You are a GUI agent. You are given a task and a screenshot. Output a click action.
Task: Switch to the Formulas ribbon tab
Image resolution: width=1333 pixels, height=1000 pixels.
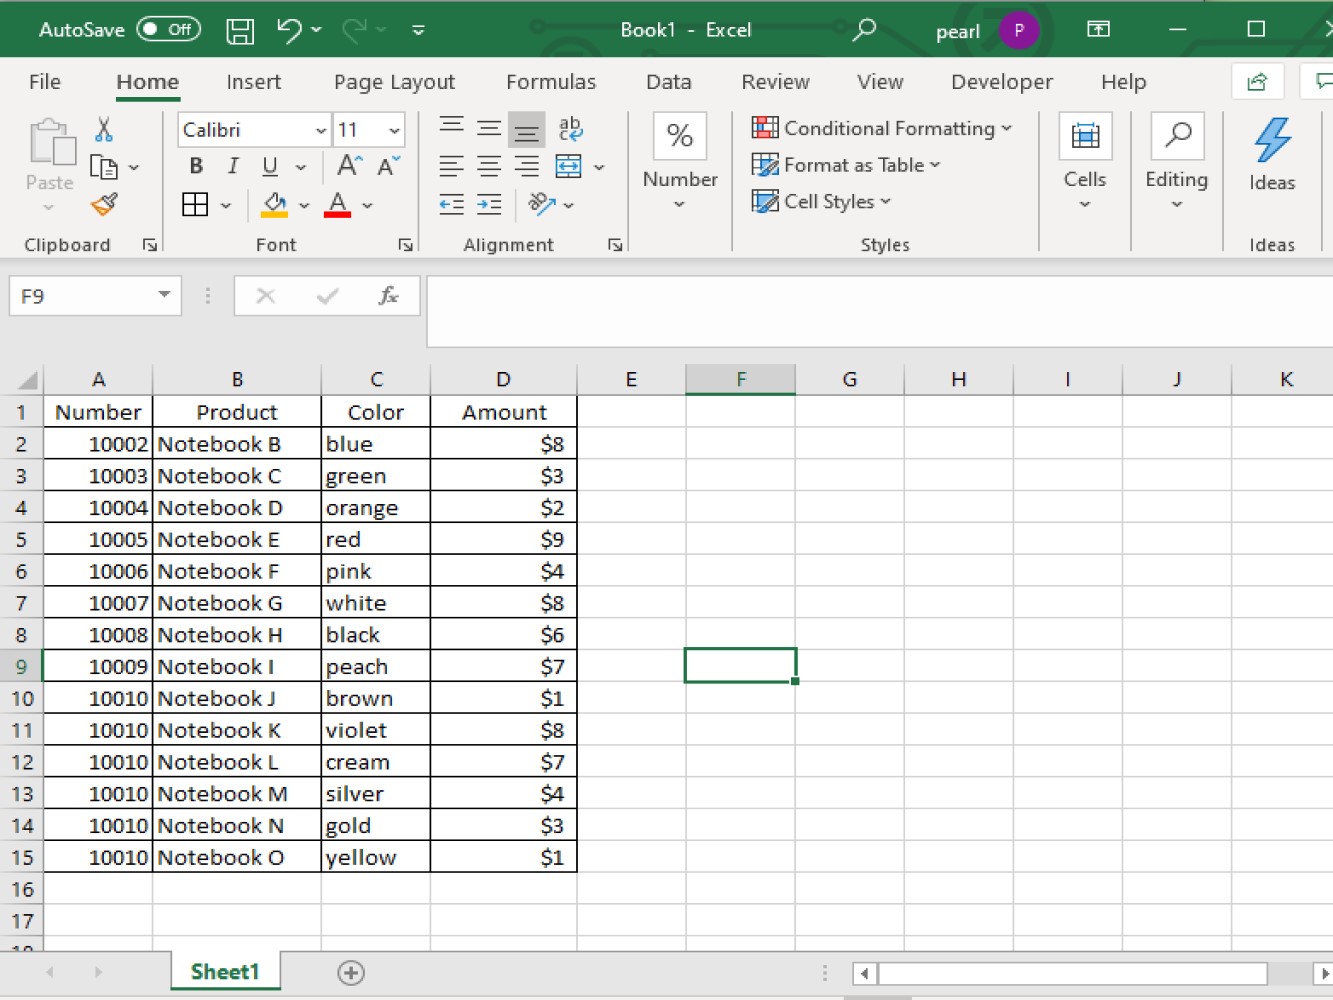551,82
